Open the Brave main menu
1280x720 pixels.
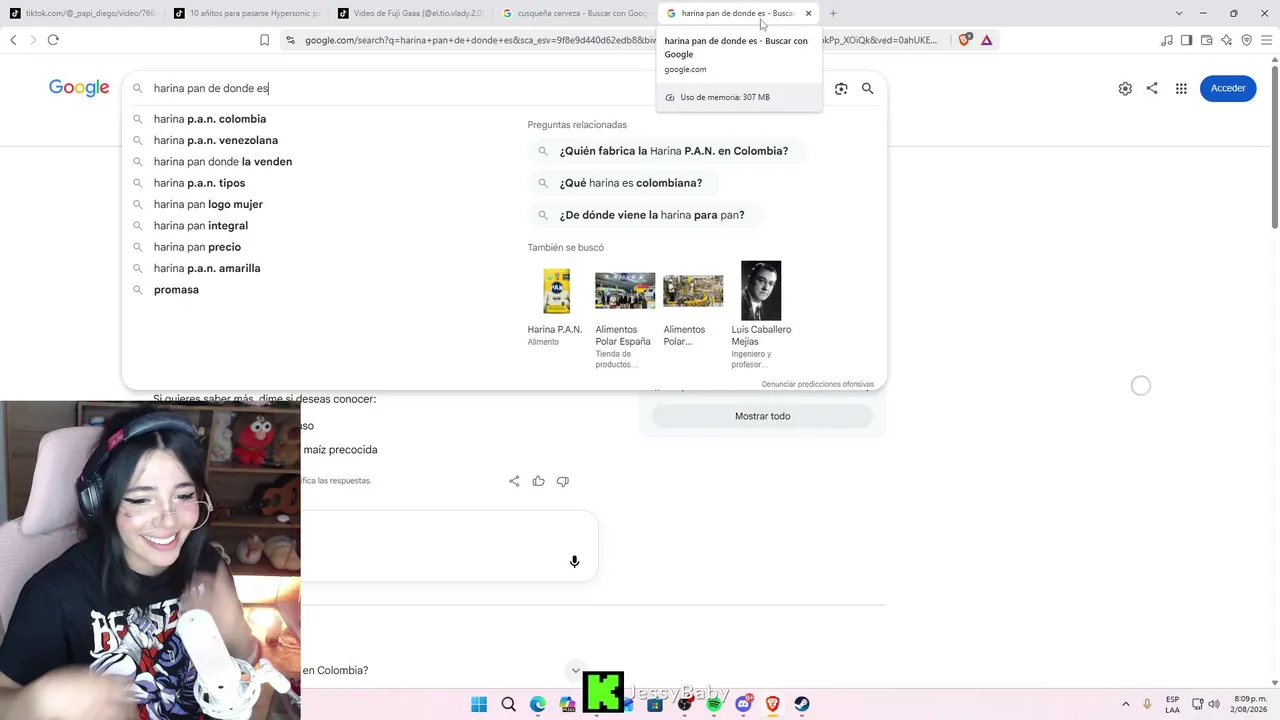(1266, 40)
